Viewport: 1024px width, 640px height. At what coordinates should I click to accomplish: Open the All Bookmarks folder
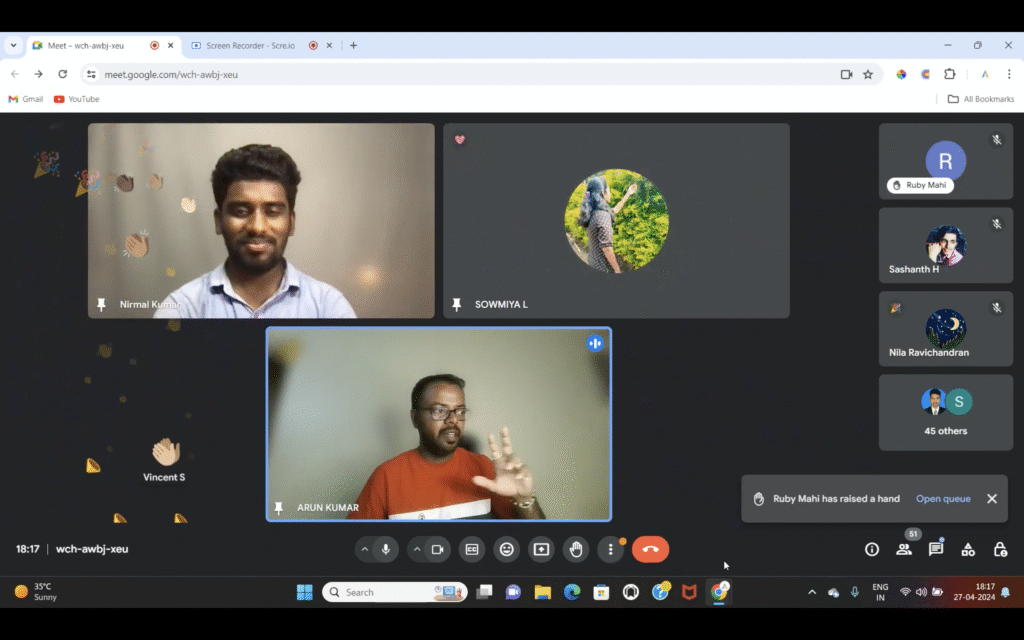point(980,99)
